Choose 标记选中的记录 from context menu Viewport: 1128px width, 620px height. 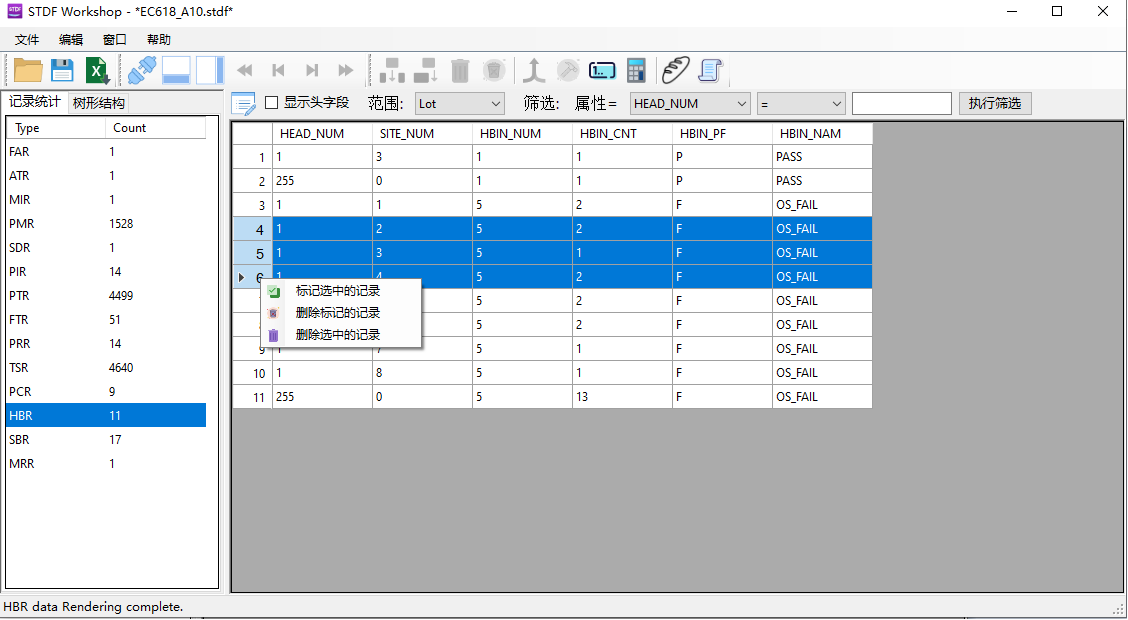click(338, 291)
